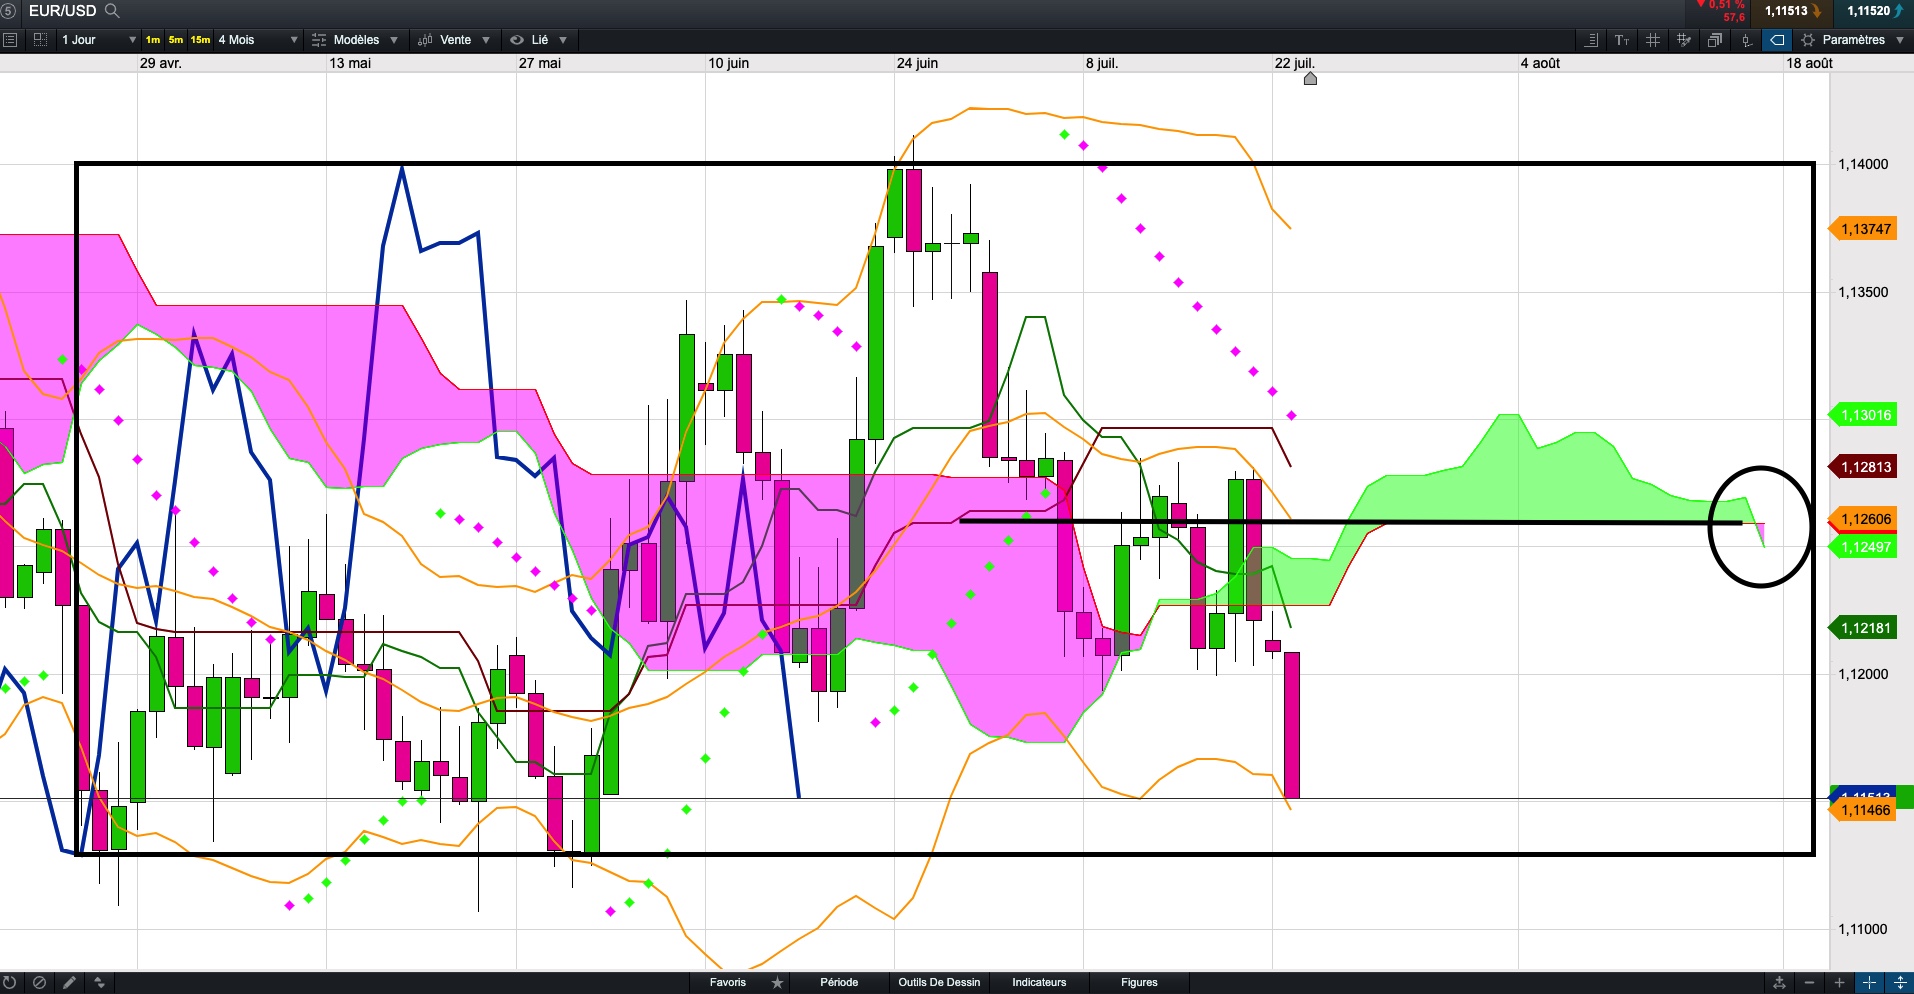Select the 15m timeframe shortcut

pos(200,40)
